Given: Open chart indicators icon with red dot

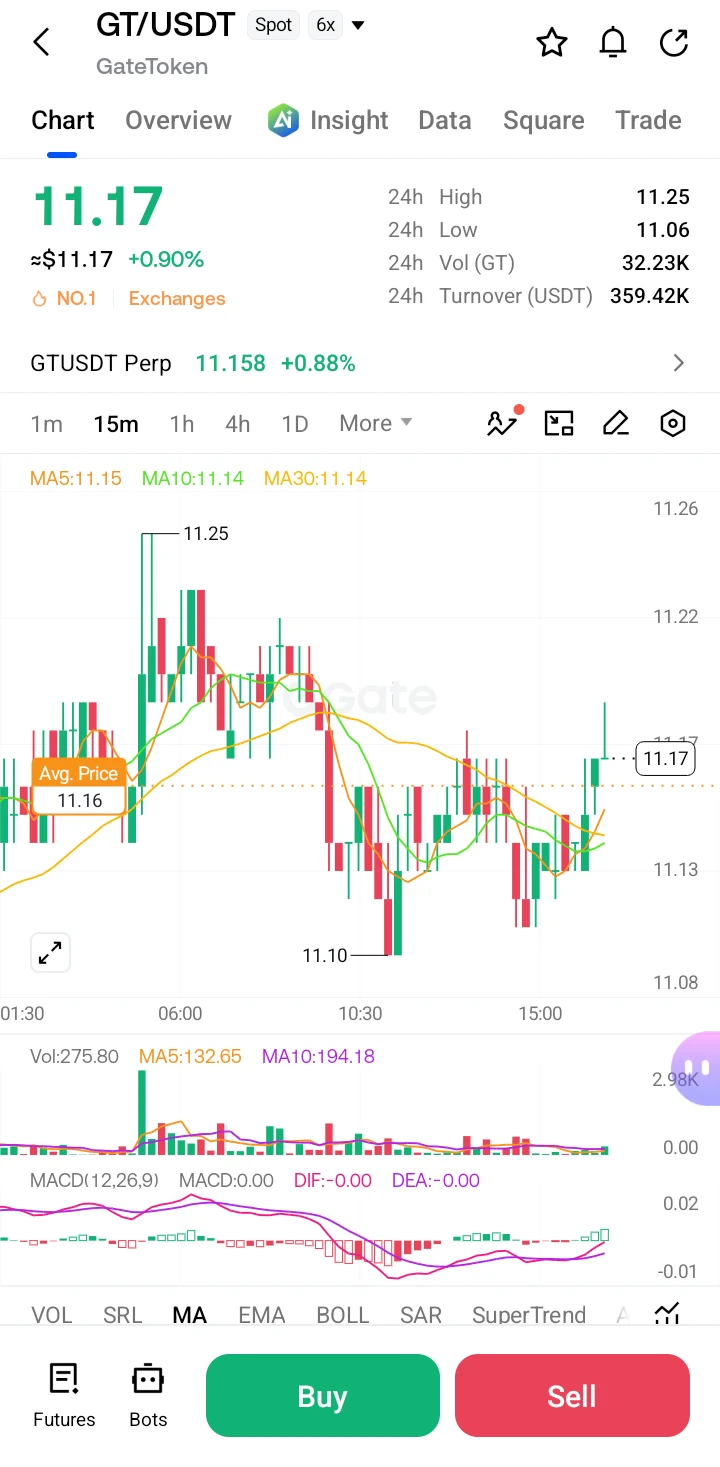Looking at the screenshot, I should click(503, 422).
